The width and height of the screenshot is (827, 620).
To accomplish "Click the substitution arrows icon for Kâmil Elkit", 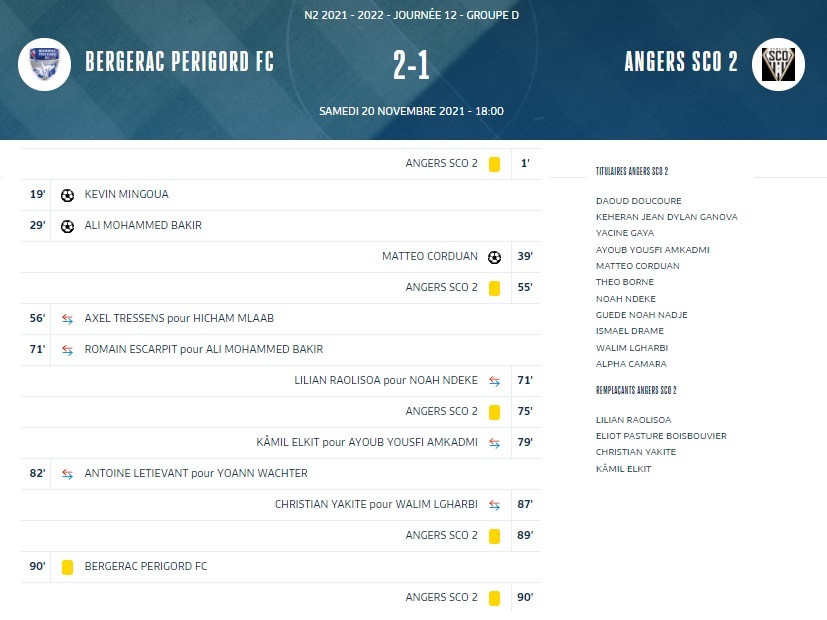I will [x=494, y=443].
